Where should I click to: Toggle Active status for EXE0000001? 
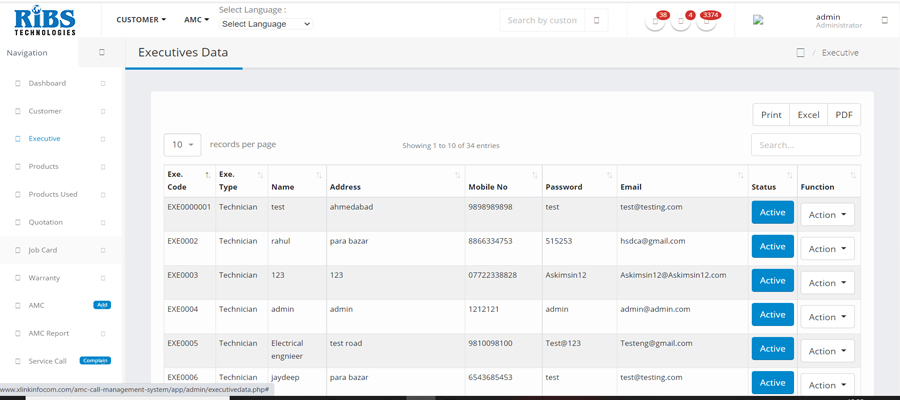coord(772,212)
